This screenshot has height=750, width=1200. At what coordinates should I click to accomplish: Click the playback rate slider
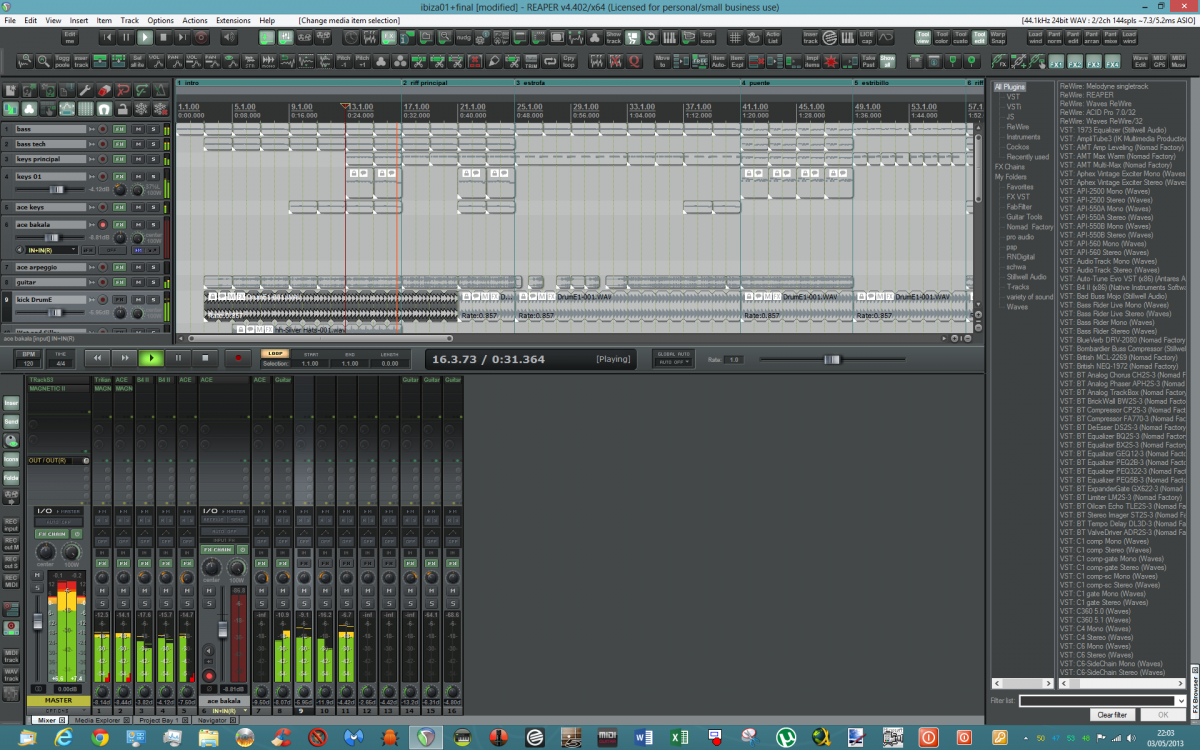pos(831,359)
